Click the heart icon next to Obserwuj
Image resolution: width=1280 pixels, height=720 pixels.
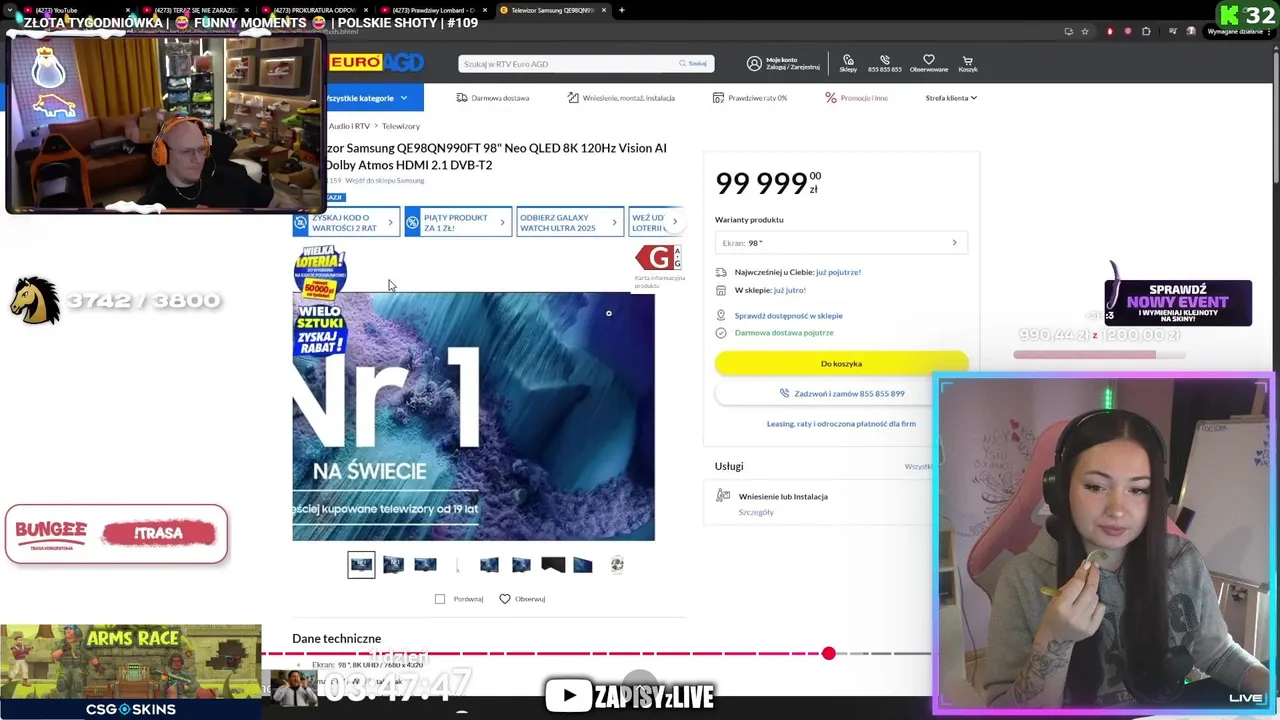pyautogui.click(x=504, y=599)
